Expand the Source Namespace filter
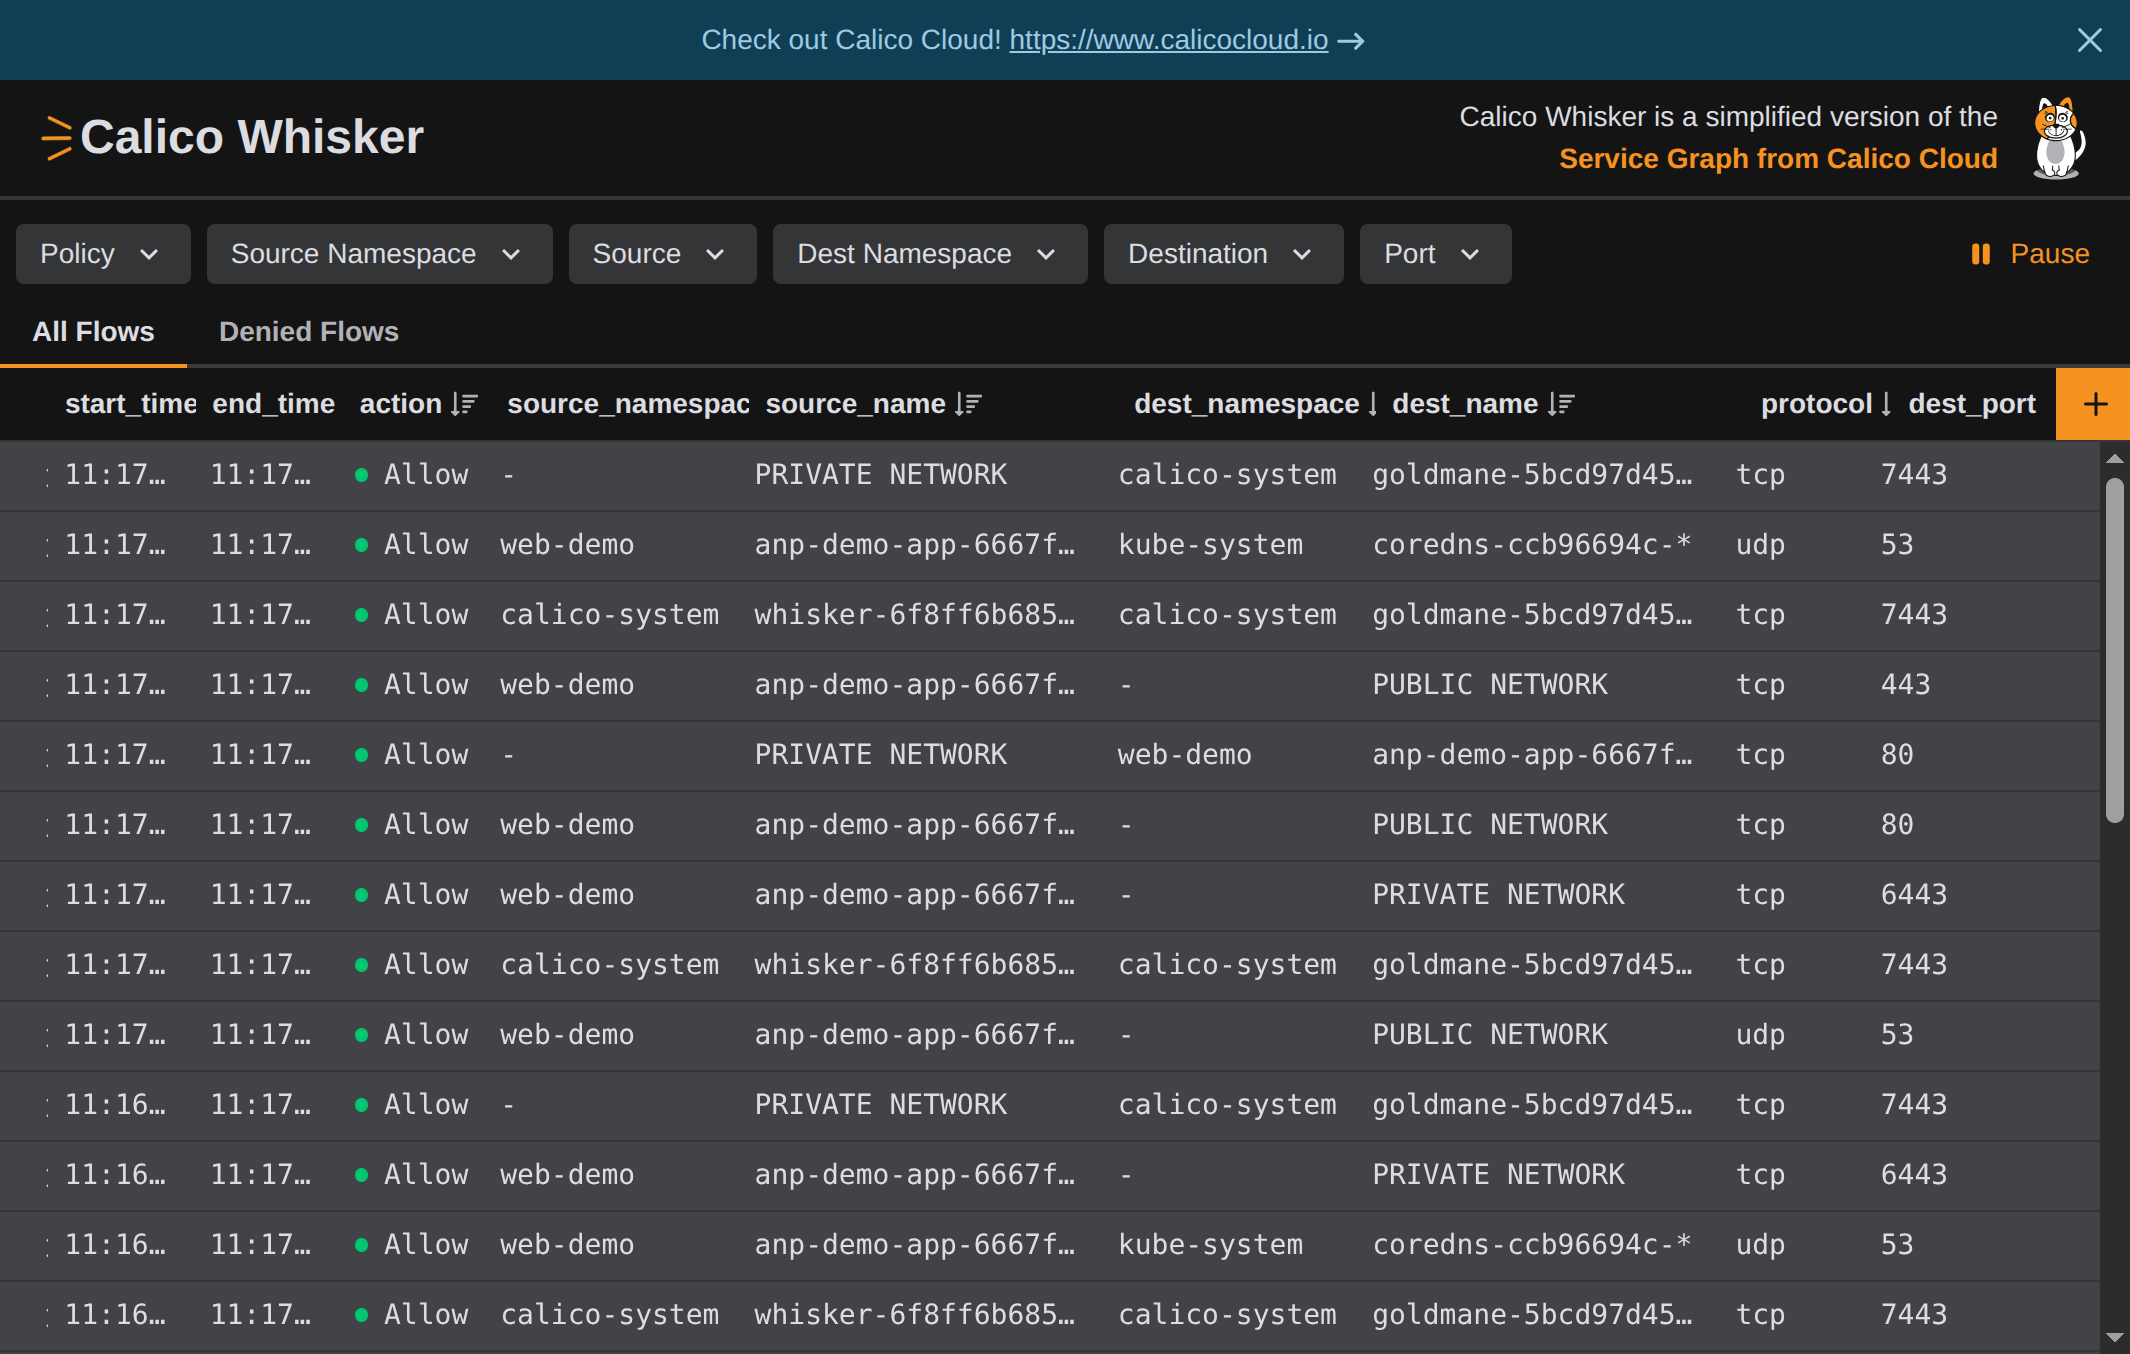Viewport: 2130px width, 1354px height. (379, 254)
